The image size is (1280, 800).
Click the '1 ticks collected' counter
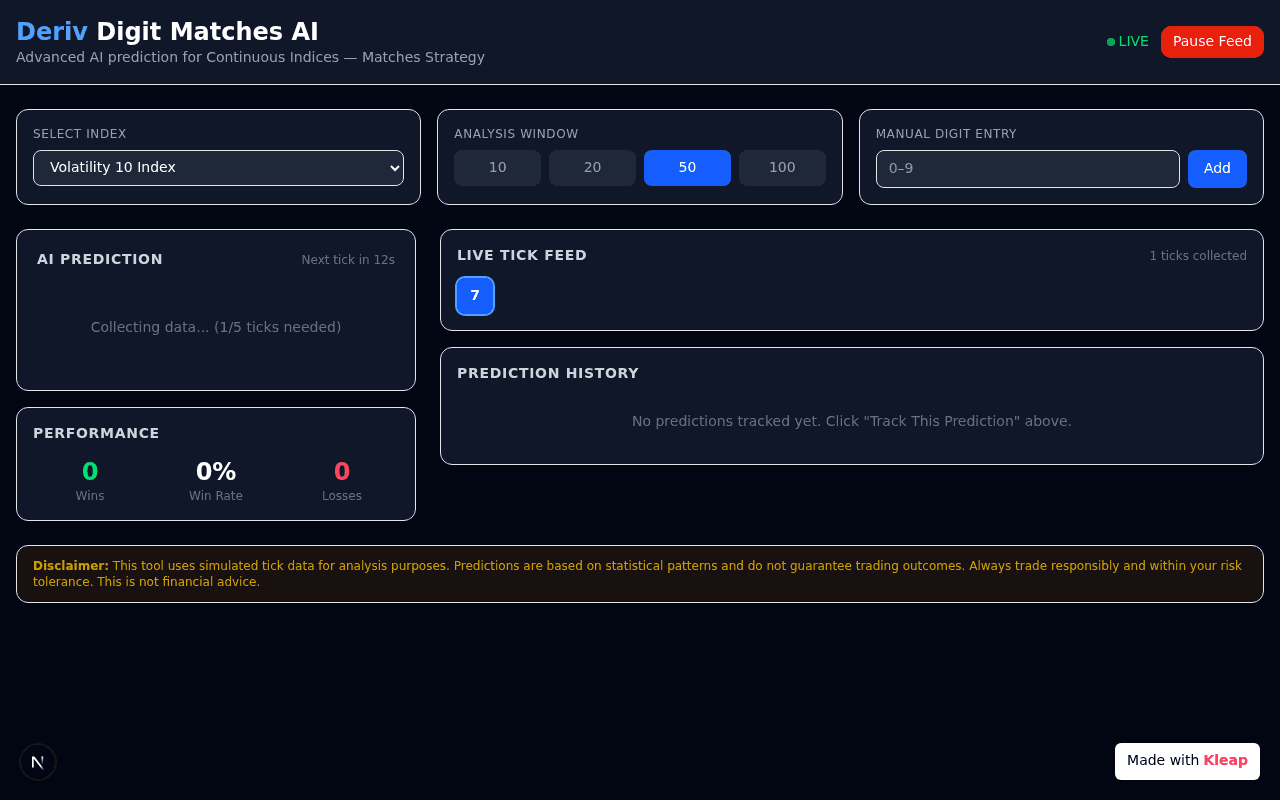pos(1198,256)
